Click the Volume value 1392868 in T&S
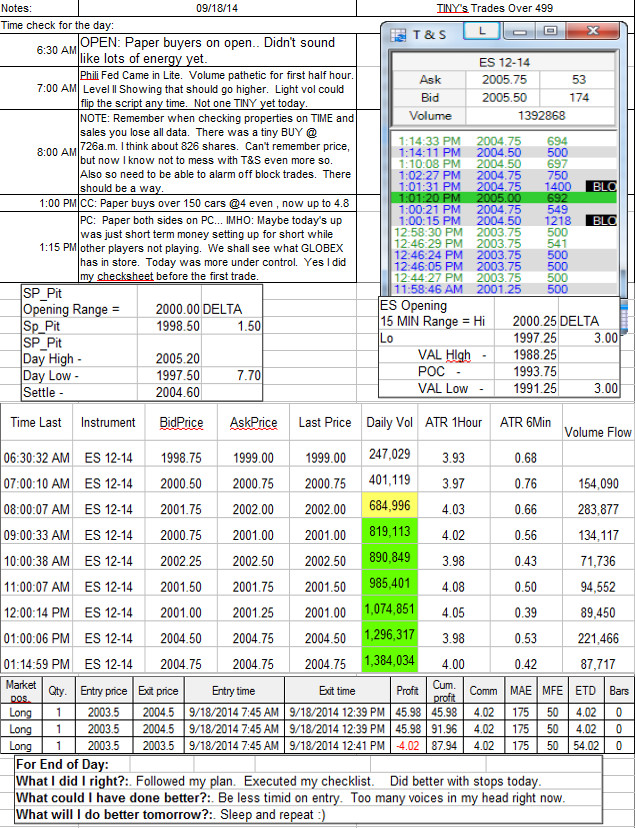Screen dimensions: 635x828 tap(541, 116)
